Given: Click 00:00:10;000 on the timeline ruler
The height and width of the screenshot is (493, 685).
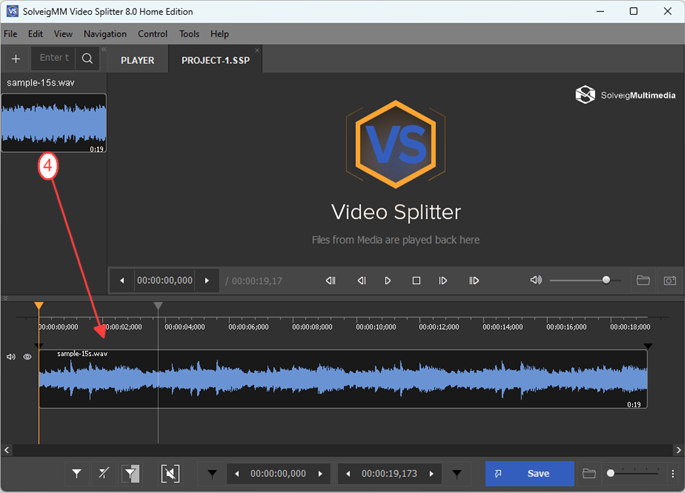Looking at the screenshot, I should click(376, 327).
